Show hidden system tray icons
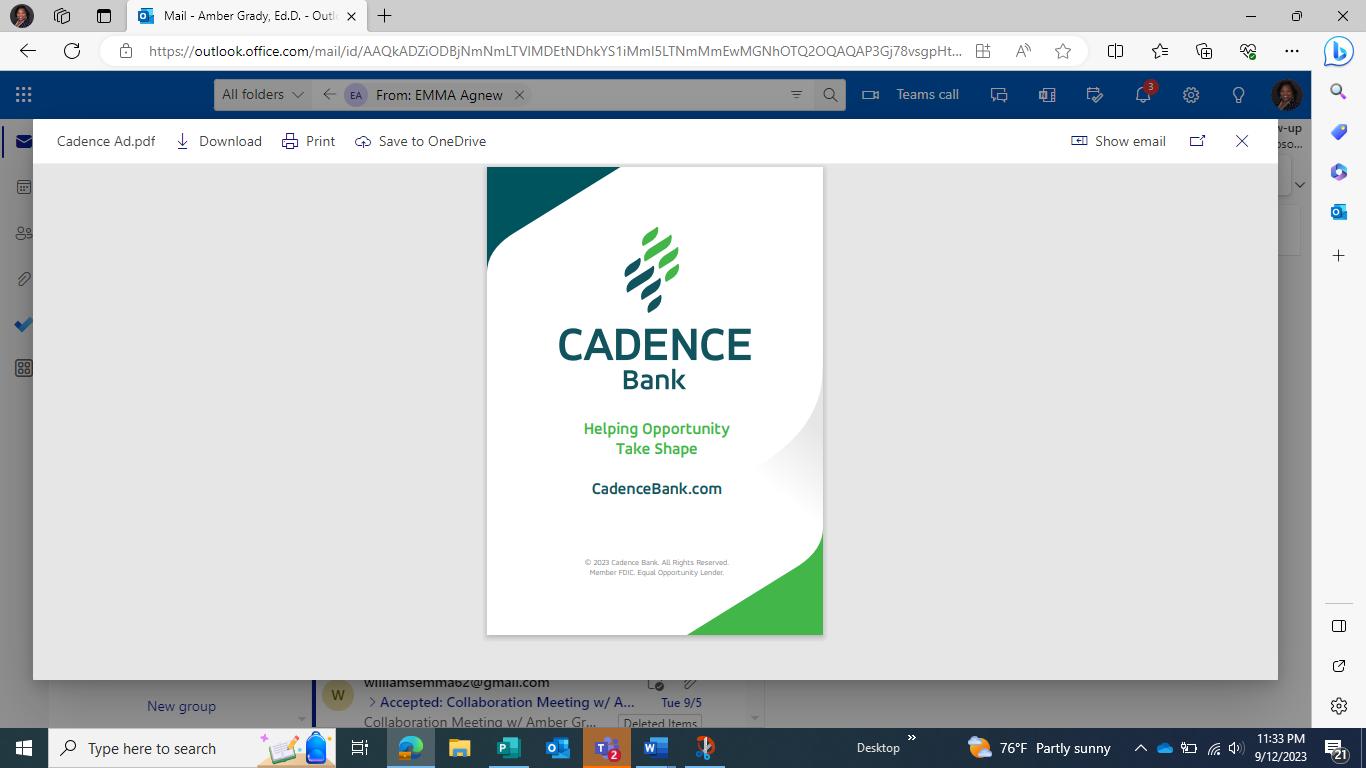This screenshot has height=768, width=1366. [x=1140, y=748]
